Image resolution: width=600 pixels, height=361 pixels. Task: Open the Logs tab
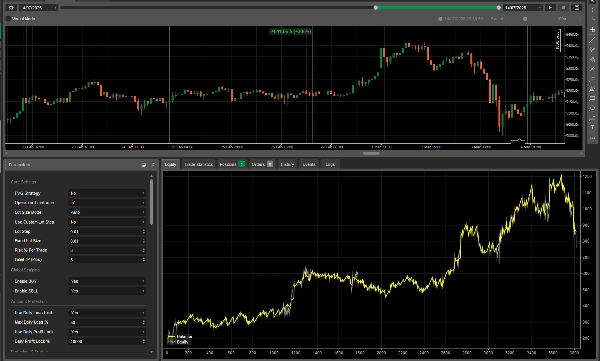point(330,164)
